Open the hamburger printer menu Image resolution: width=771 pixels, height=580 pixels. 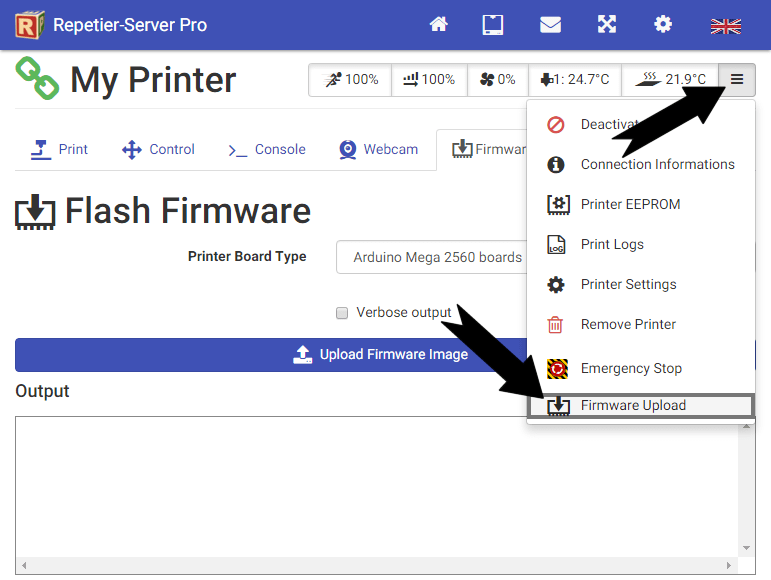click(x=737, y=80)
